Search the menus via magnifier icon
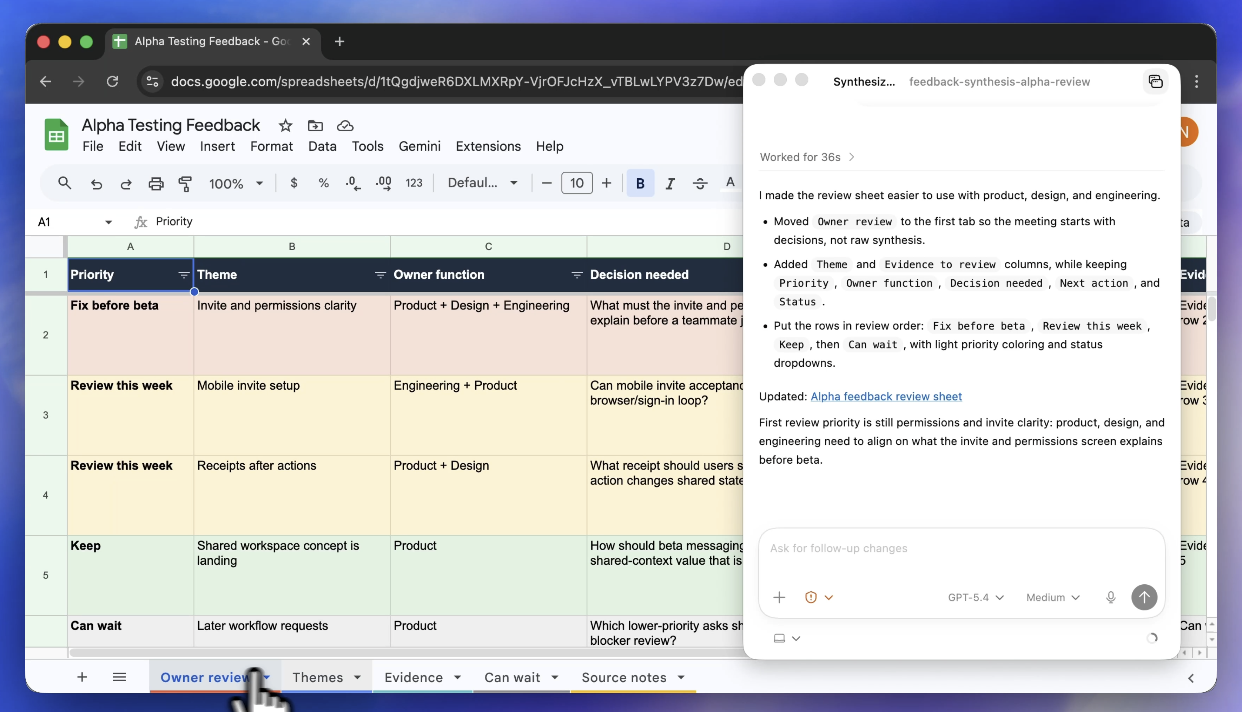1242x712 pixels. click(x=65, y=183)
